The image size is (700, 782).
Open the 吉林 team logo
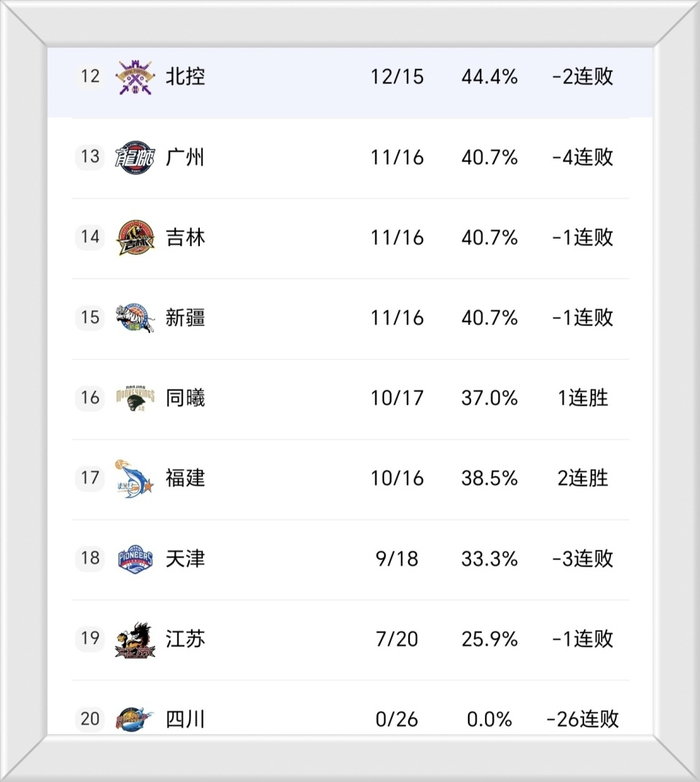point(135,237)
